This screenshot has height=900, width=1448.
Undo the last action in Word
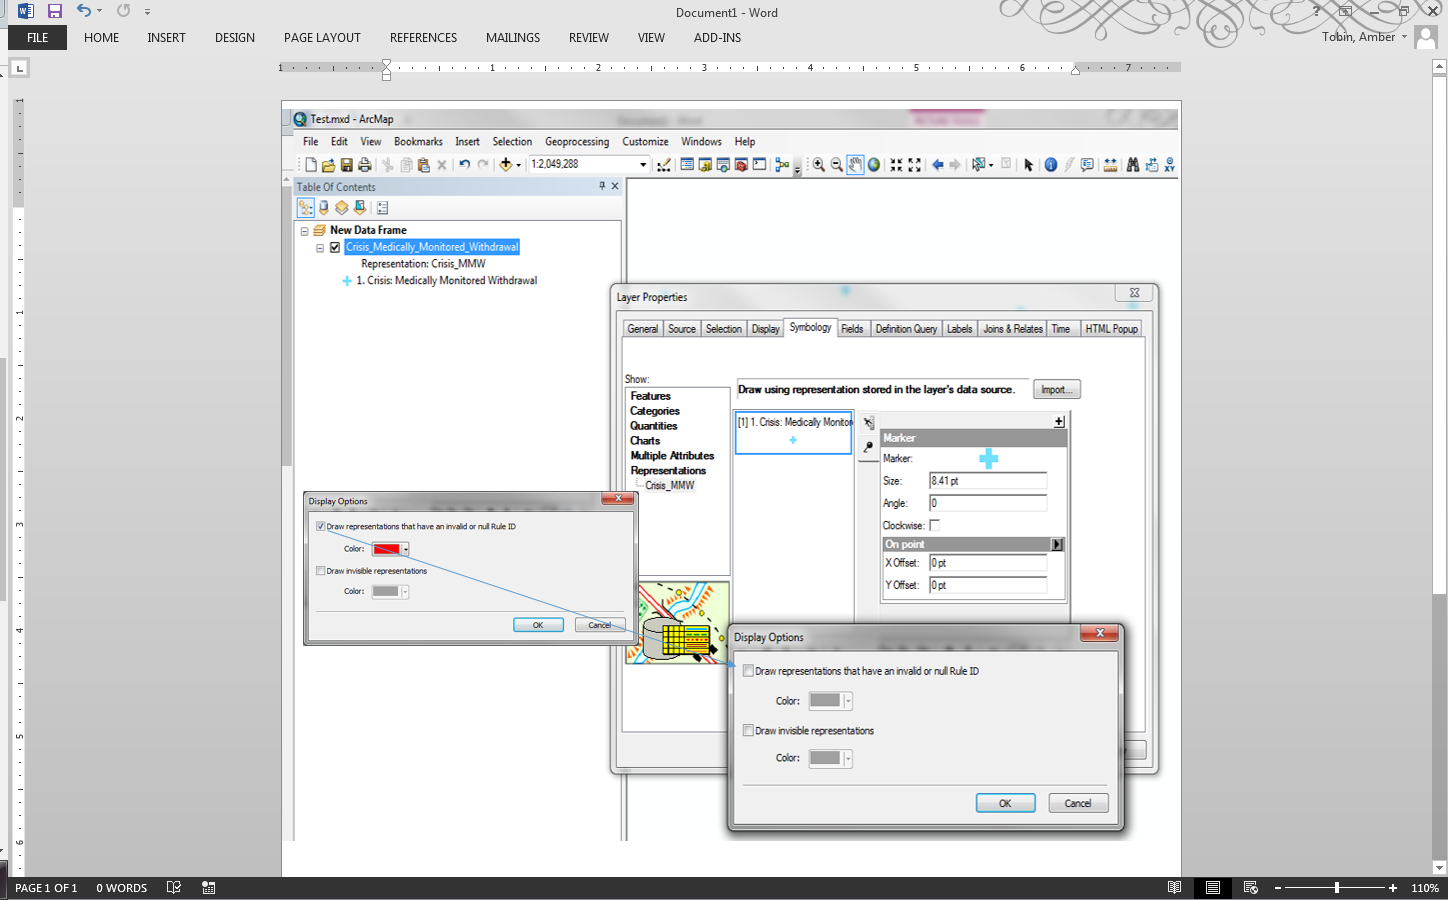pos(84,11)
